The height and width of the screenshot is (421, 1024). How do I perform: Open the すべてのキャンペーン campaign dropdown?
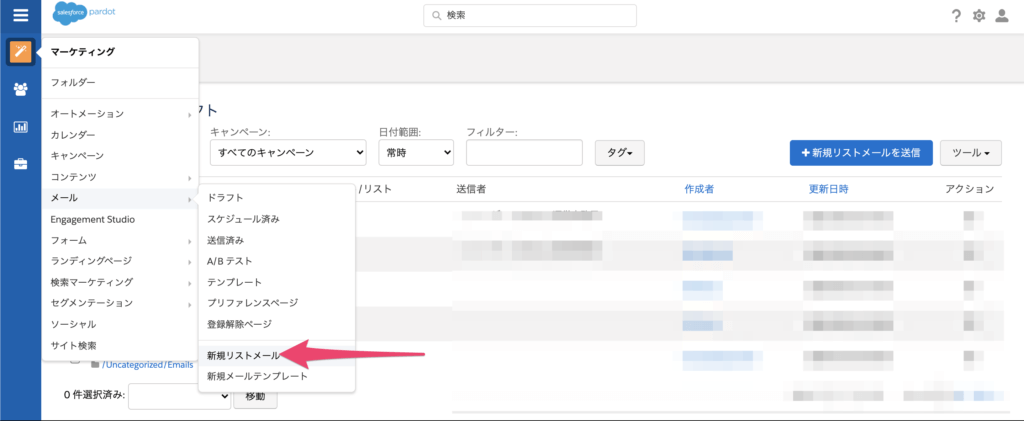(288, 152)
